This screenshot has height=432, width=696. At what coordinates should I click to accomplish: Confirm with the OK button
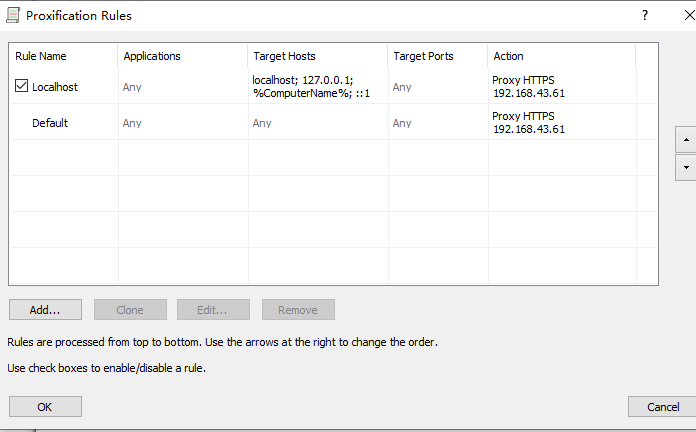point(45,407)
